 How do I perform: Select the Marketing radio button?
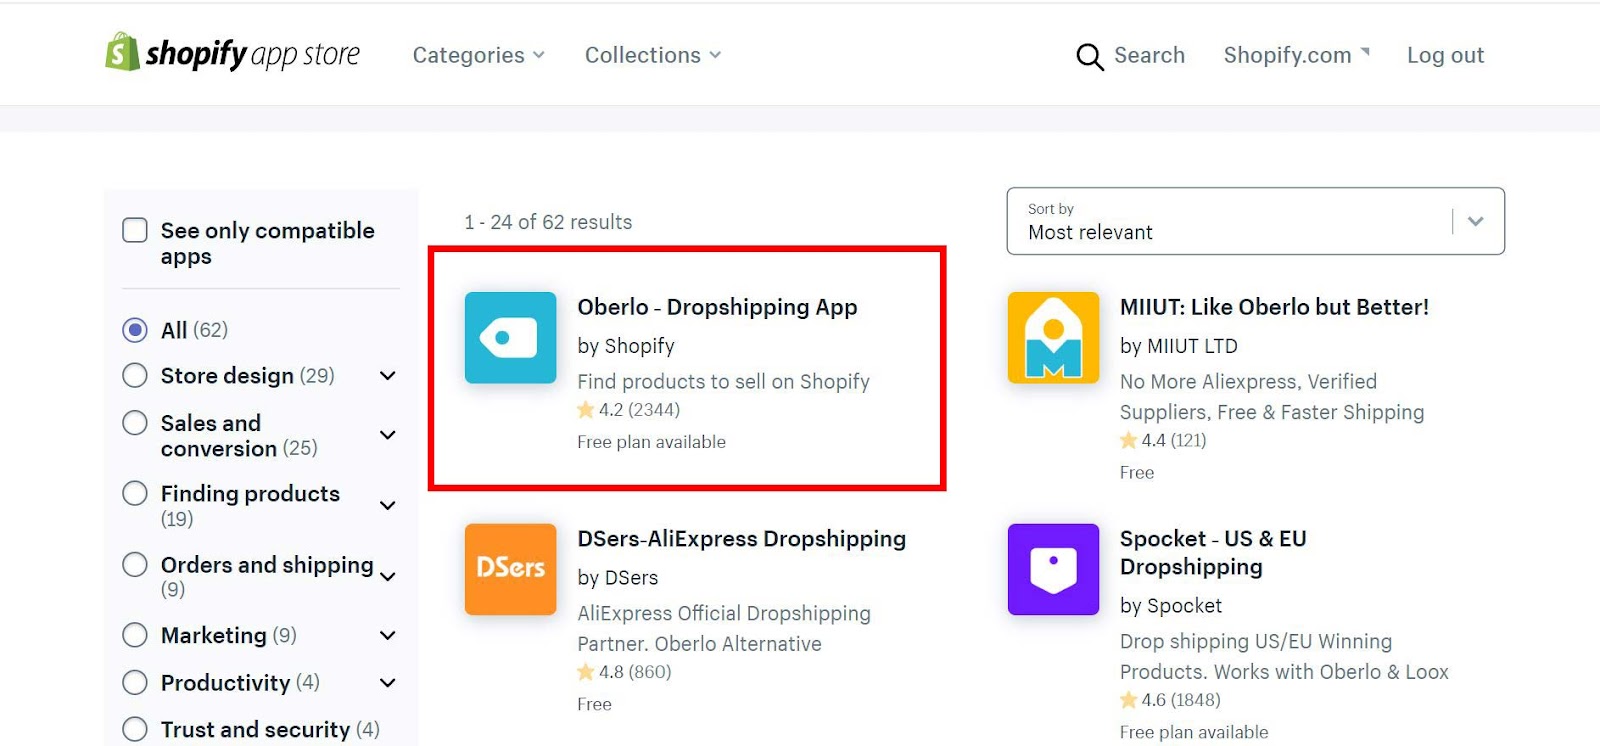click(135, 635)
